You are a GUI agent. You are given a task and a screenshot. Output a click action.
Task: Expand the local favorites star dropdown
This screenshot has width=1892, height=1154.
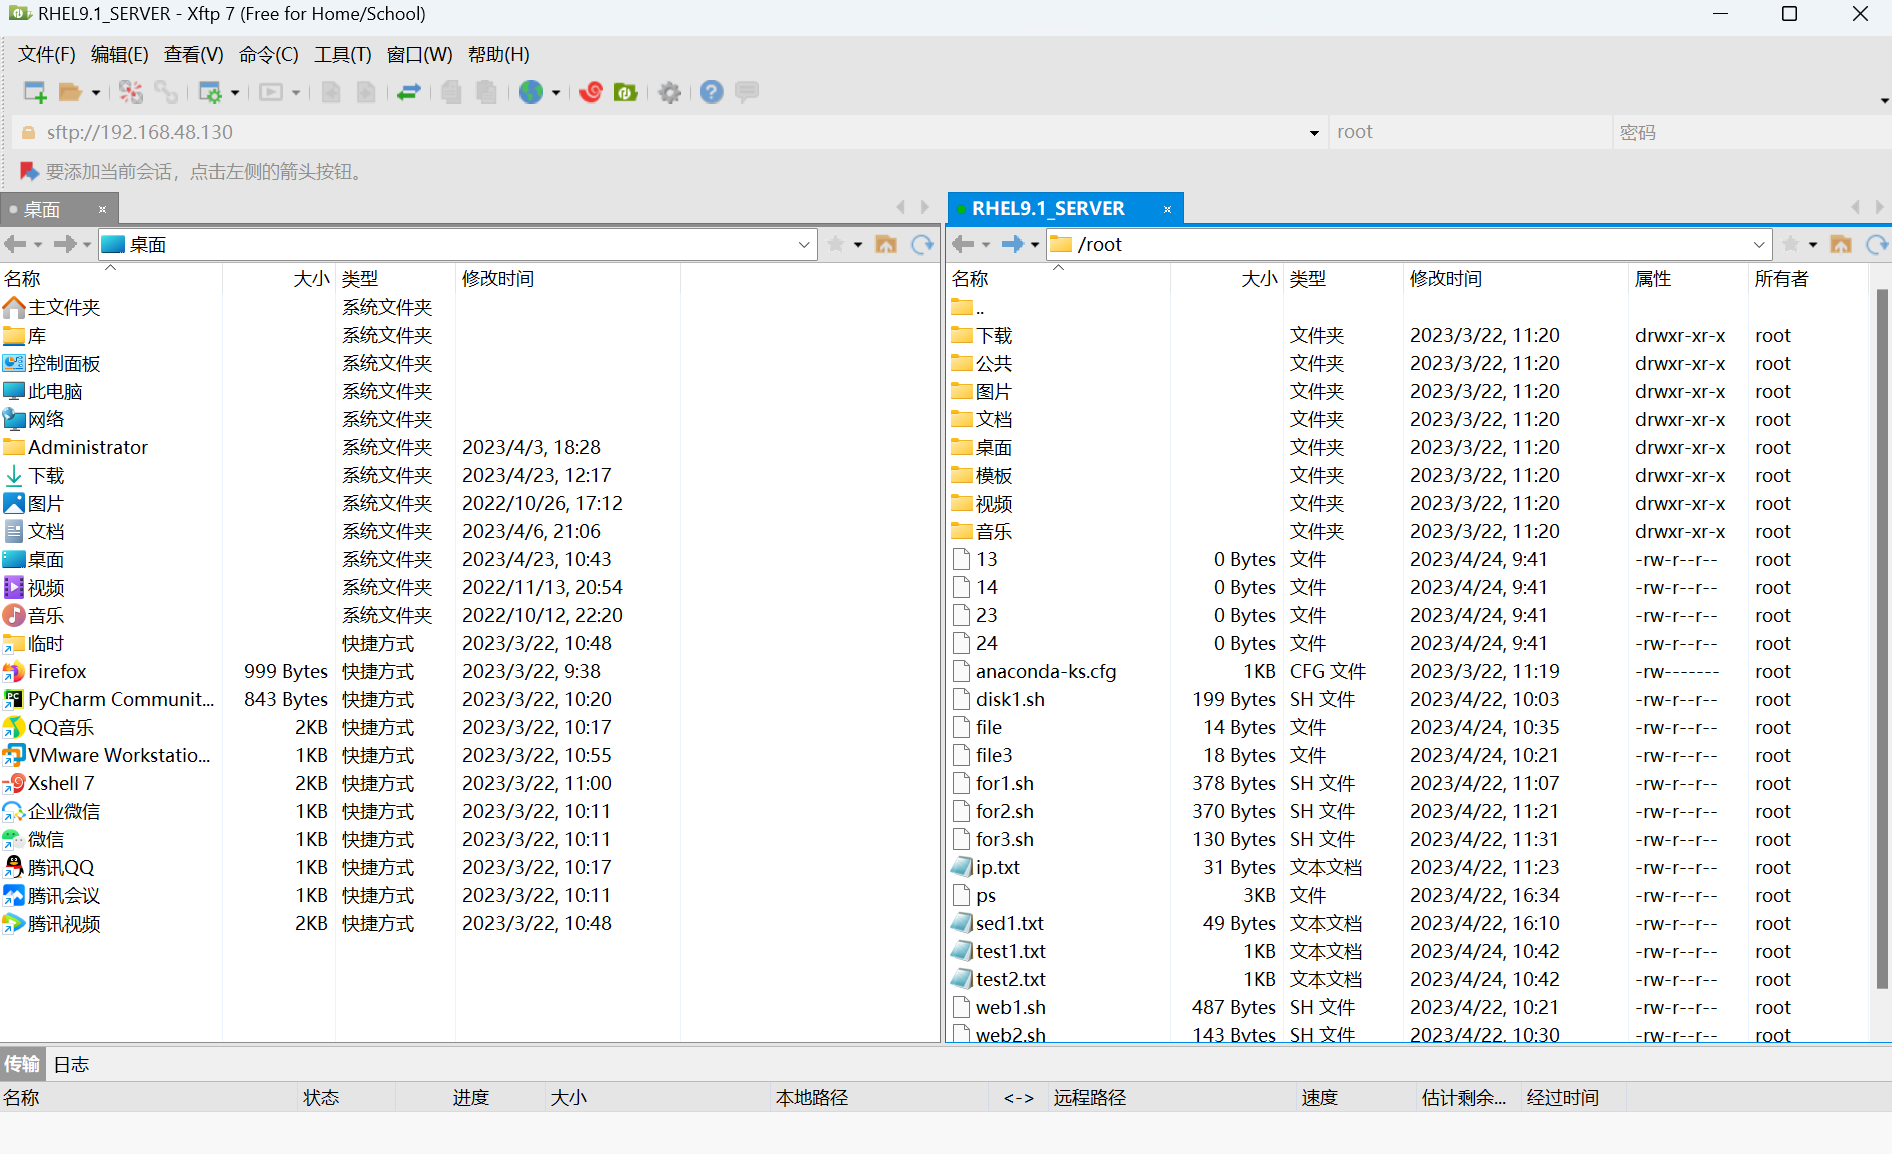click(858, 245)
